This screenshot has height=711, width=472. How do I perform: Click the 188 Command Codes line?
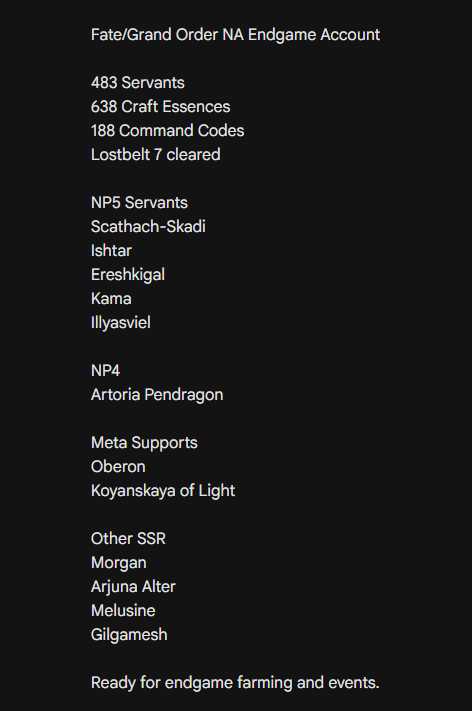click(x=167, y=131)
